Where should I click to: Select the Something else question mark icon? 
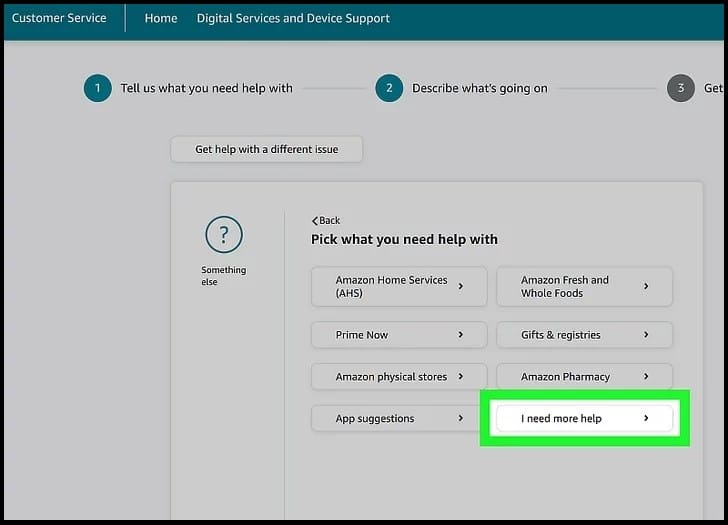point(224,234)
